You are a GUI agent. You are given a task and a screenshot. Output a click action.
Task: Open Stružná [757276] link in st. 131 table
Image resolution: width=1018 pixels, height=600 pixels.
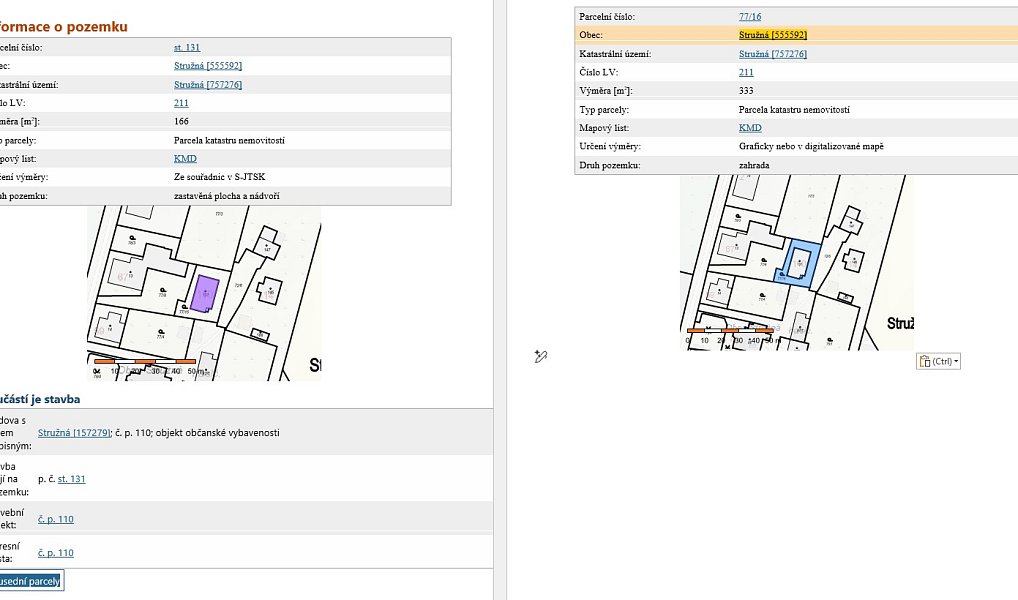(x=208, y=84)
